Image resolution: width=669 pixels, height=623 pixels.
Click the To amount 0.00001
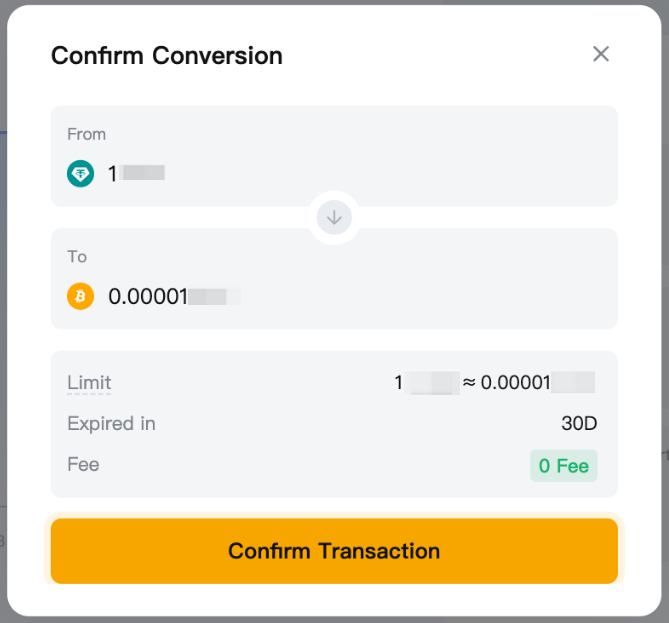(148, 296)
